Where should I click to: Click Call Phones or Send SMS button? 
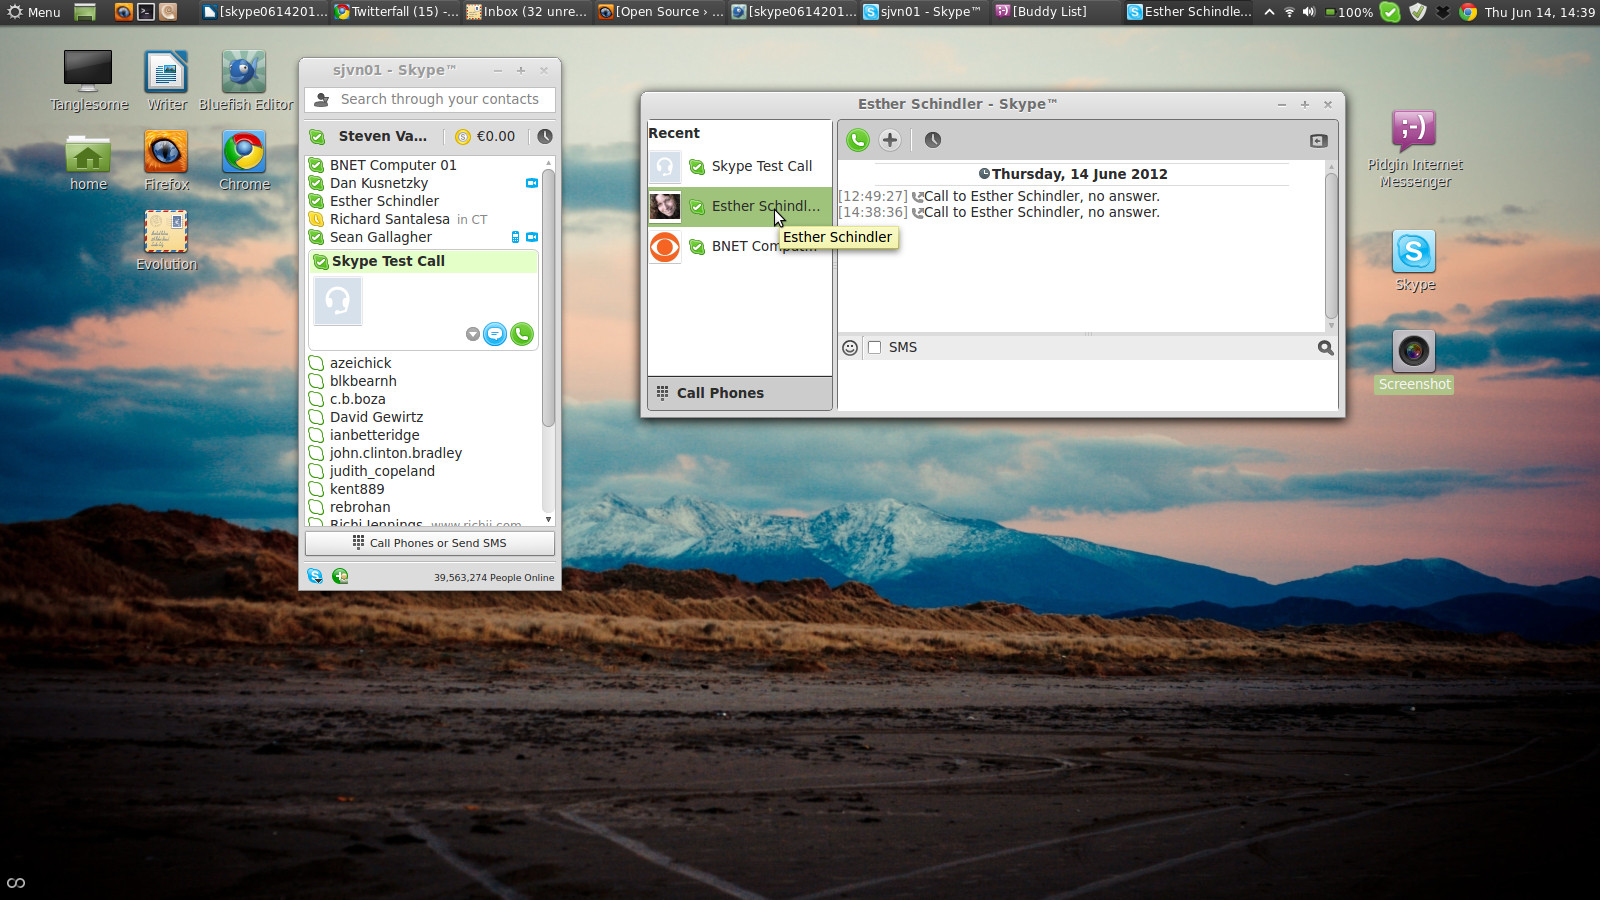point(430,543)
